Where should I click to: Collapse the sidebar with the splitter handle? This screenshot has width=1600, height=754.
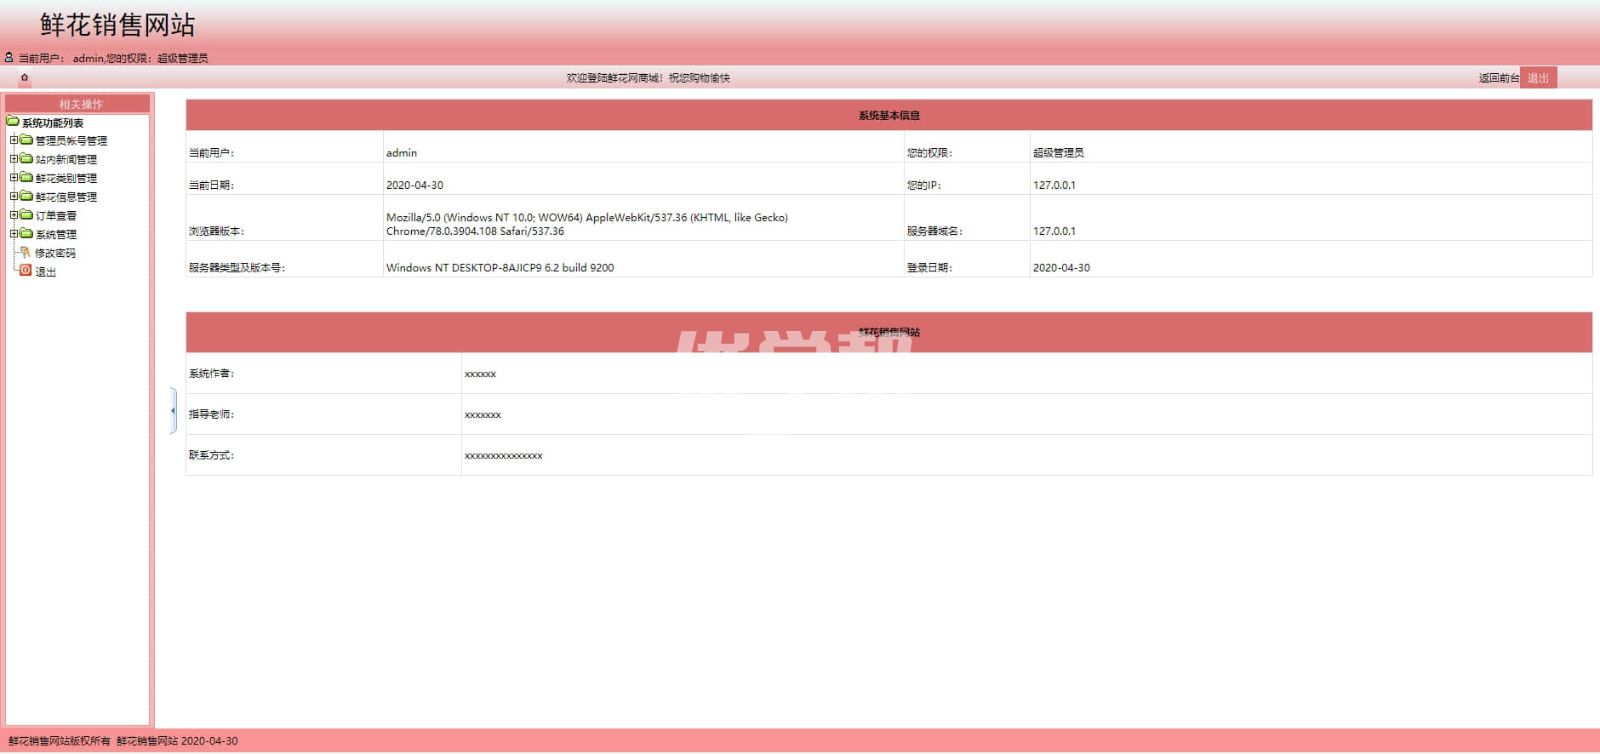(x=173, y=410)
